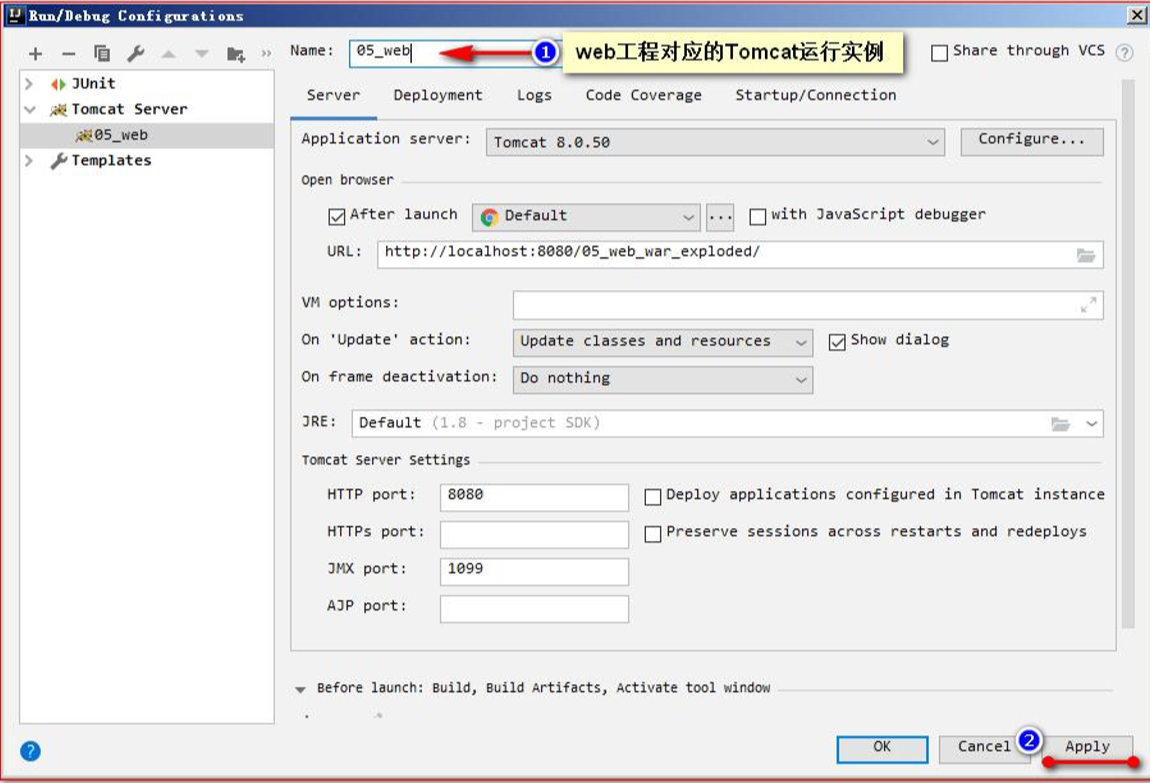The height and width of the screenshot is (783, 1150).
Task: Move configuration up arrow icon
Action: (x=169, y=54)
